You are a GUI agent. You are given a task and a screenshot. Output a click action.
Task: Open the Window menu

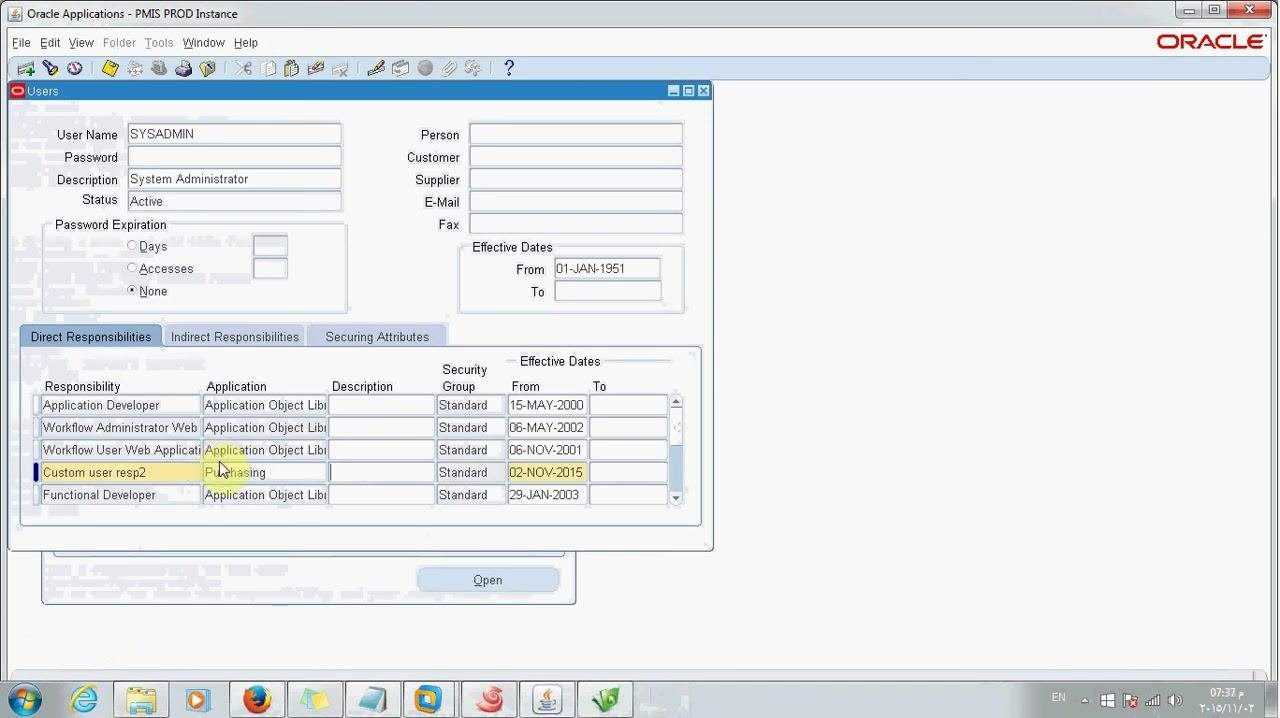pos(203,43)
